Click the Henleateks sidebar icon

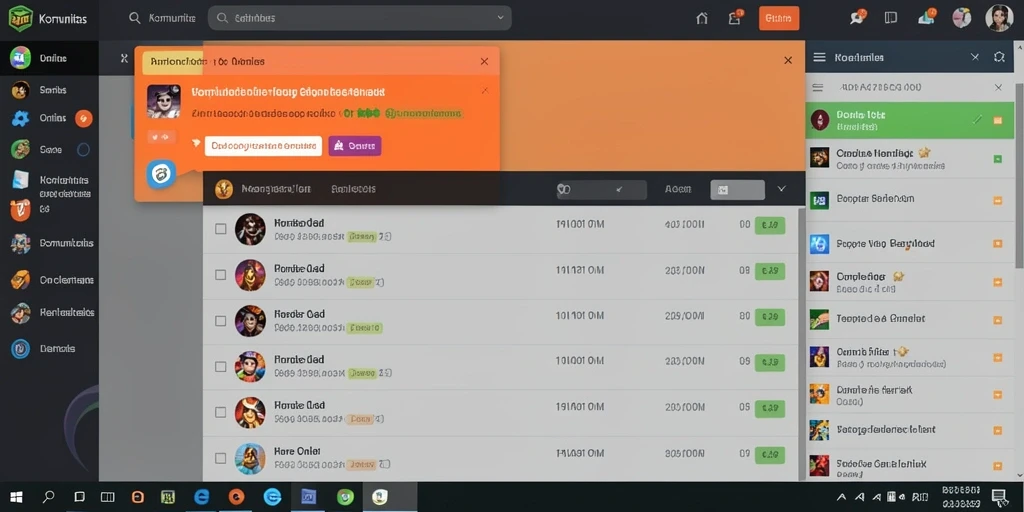20,313
